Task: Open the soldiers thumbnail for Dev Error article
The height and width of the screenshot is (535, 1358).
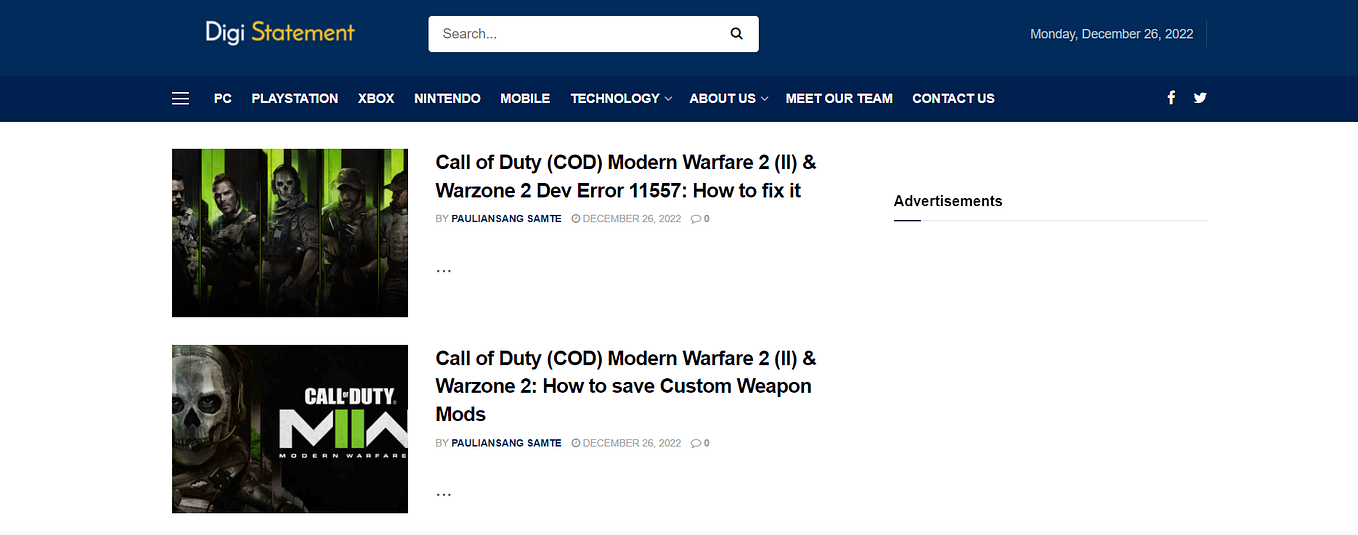Action: coord(290,233)
